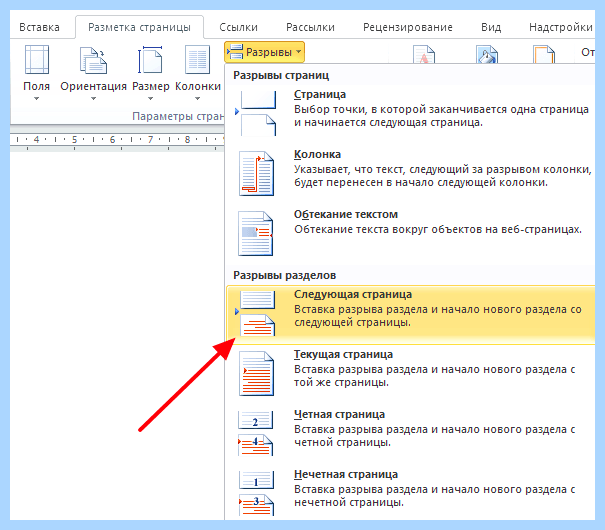The height and width of the screenshot is (530, 605).
Task: Click the horizontal ruler at mark 4
Action: click(37, 139)
